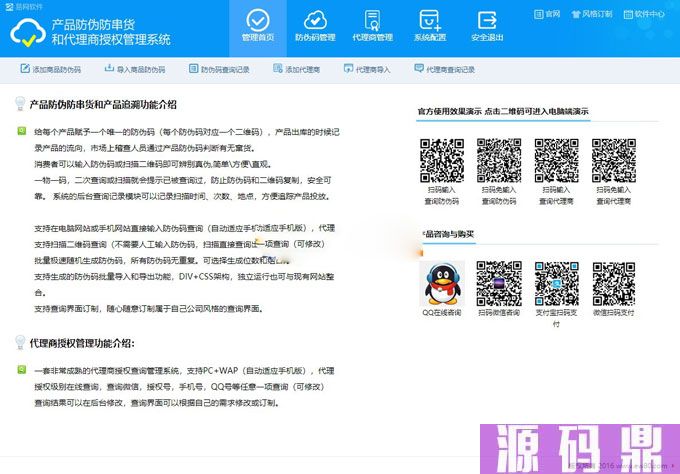Click 微信扫码支付 QR code
Screen dimensions: 680x474
coord(614,284)
